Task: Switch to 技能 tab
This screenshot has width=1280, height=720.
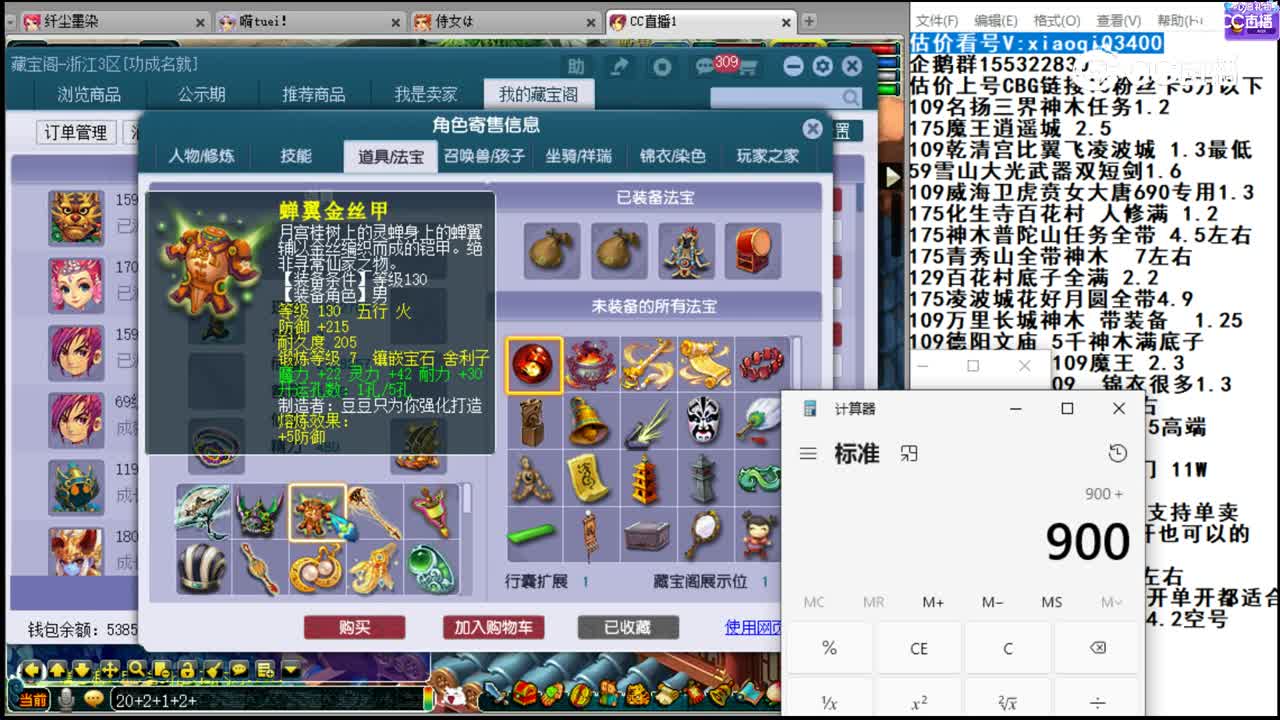Action: pyautogui.click(x=296, y=156)
